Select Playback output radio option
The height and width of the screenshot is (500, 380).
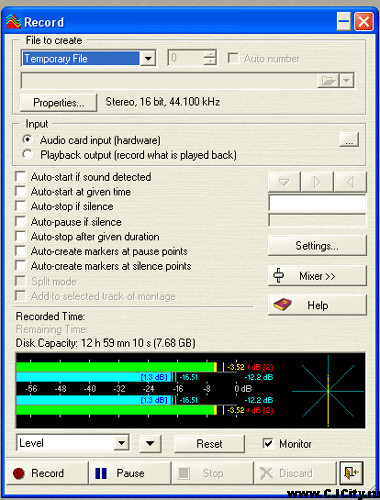pos(27,154)
